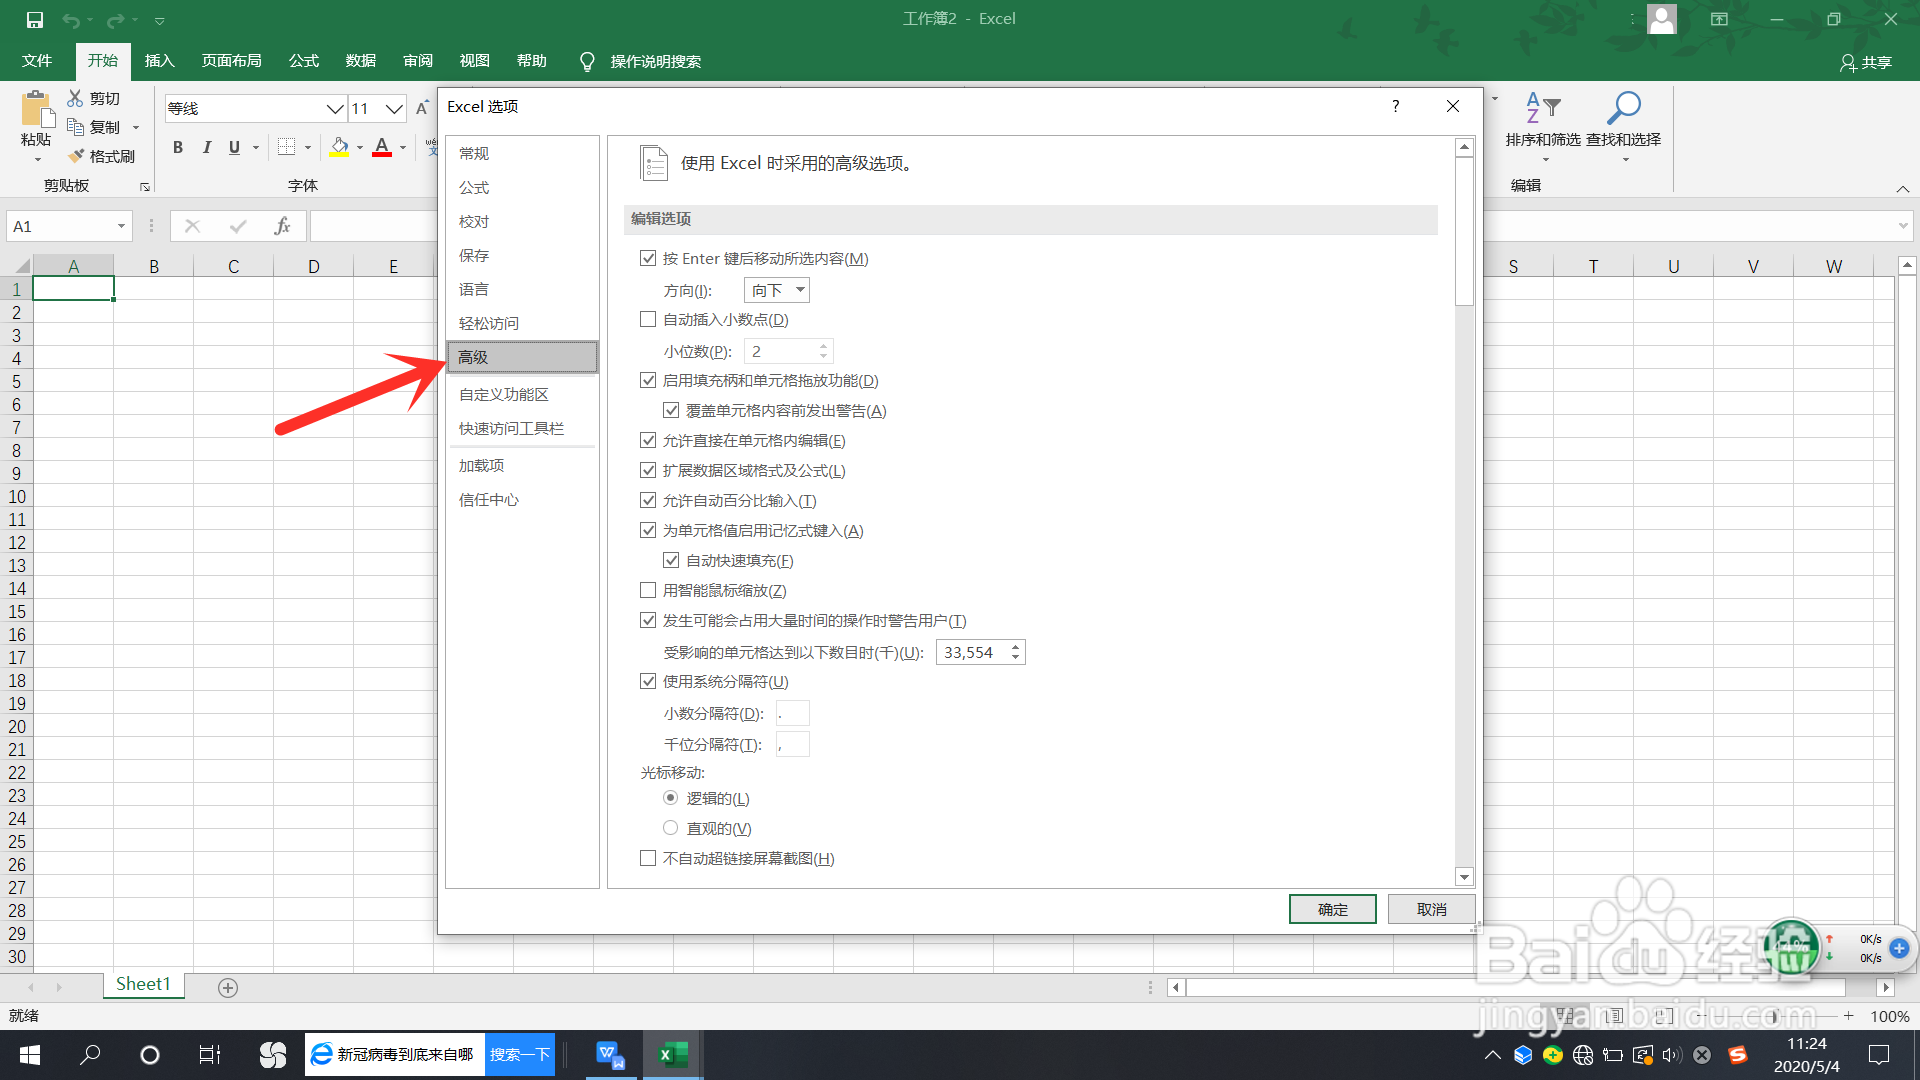Toggle alert before overwriting cells checkbox
This screenshot has width=1920, height=1080.
pos(671,410)
